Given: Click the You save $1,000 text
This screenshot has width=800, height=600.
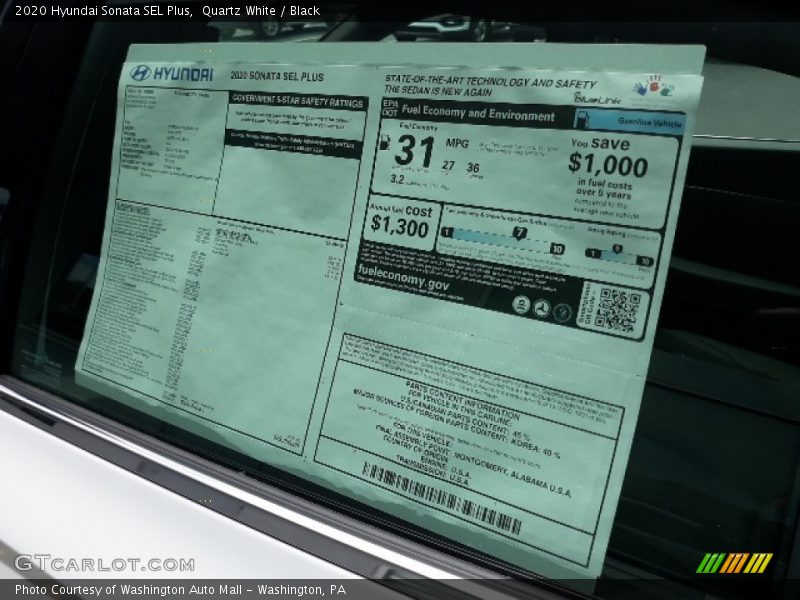Looking at the screenshot, I should click(x=608, y=160).
